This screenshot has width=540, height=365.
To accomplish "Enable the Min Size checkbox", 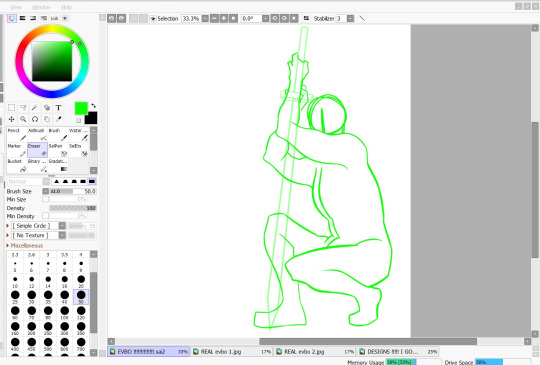I will coord(45,199).
